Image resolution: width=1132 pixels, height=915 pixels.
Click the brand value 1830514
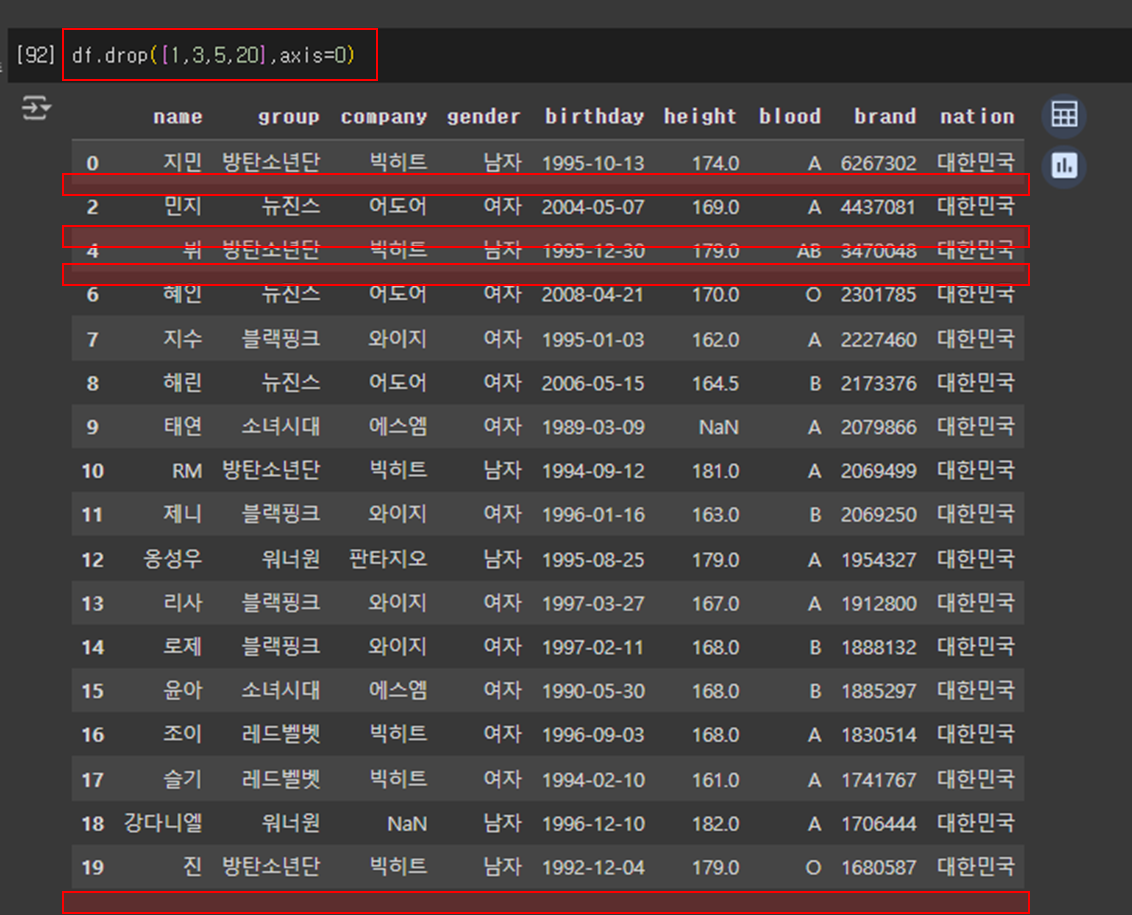coord(879,735)
